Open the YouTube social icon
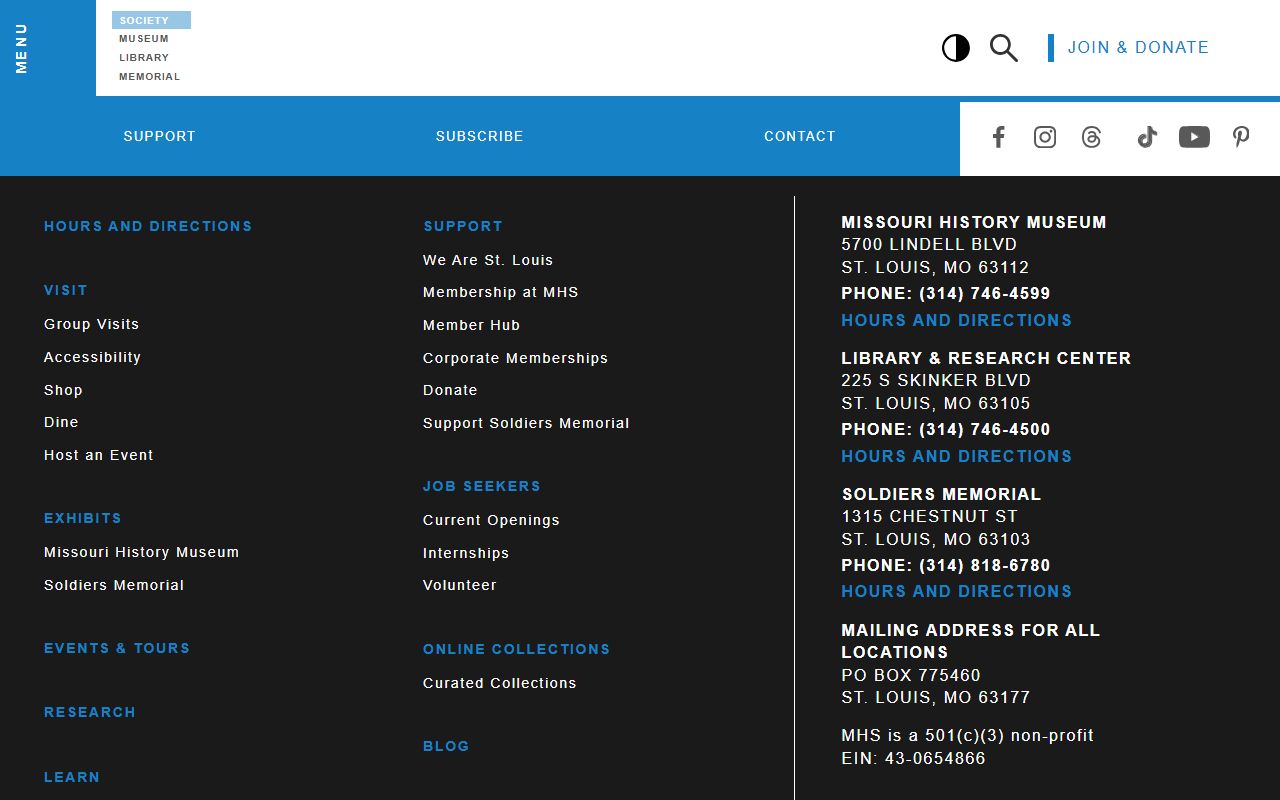The width and height of the screenshot is (1280, 800). tap(1194, 137)
